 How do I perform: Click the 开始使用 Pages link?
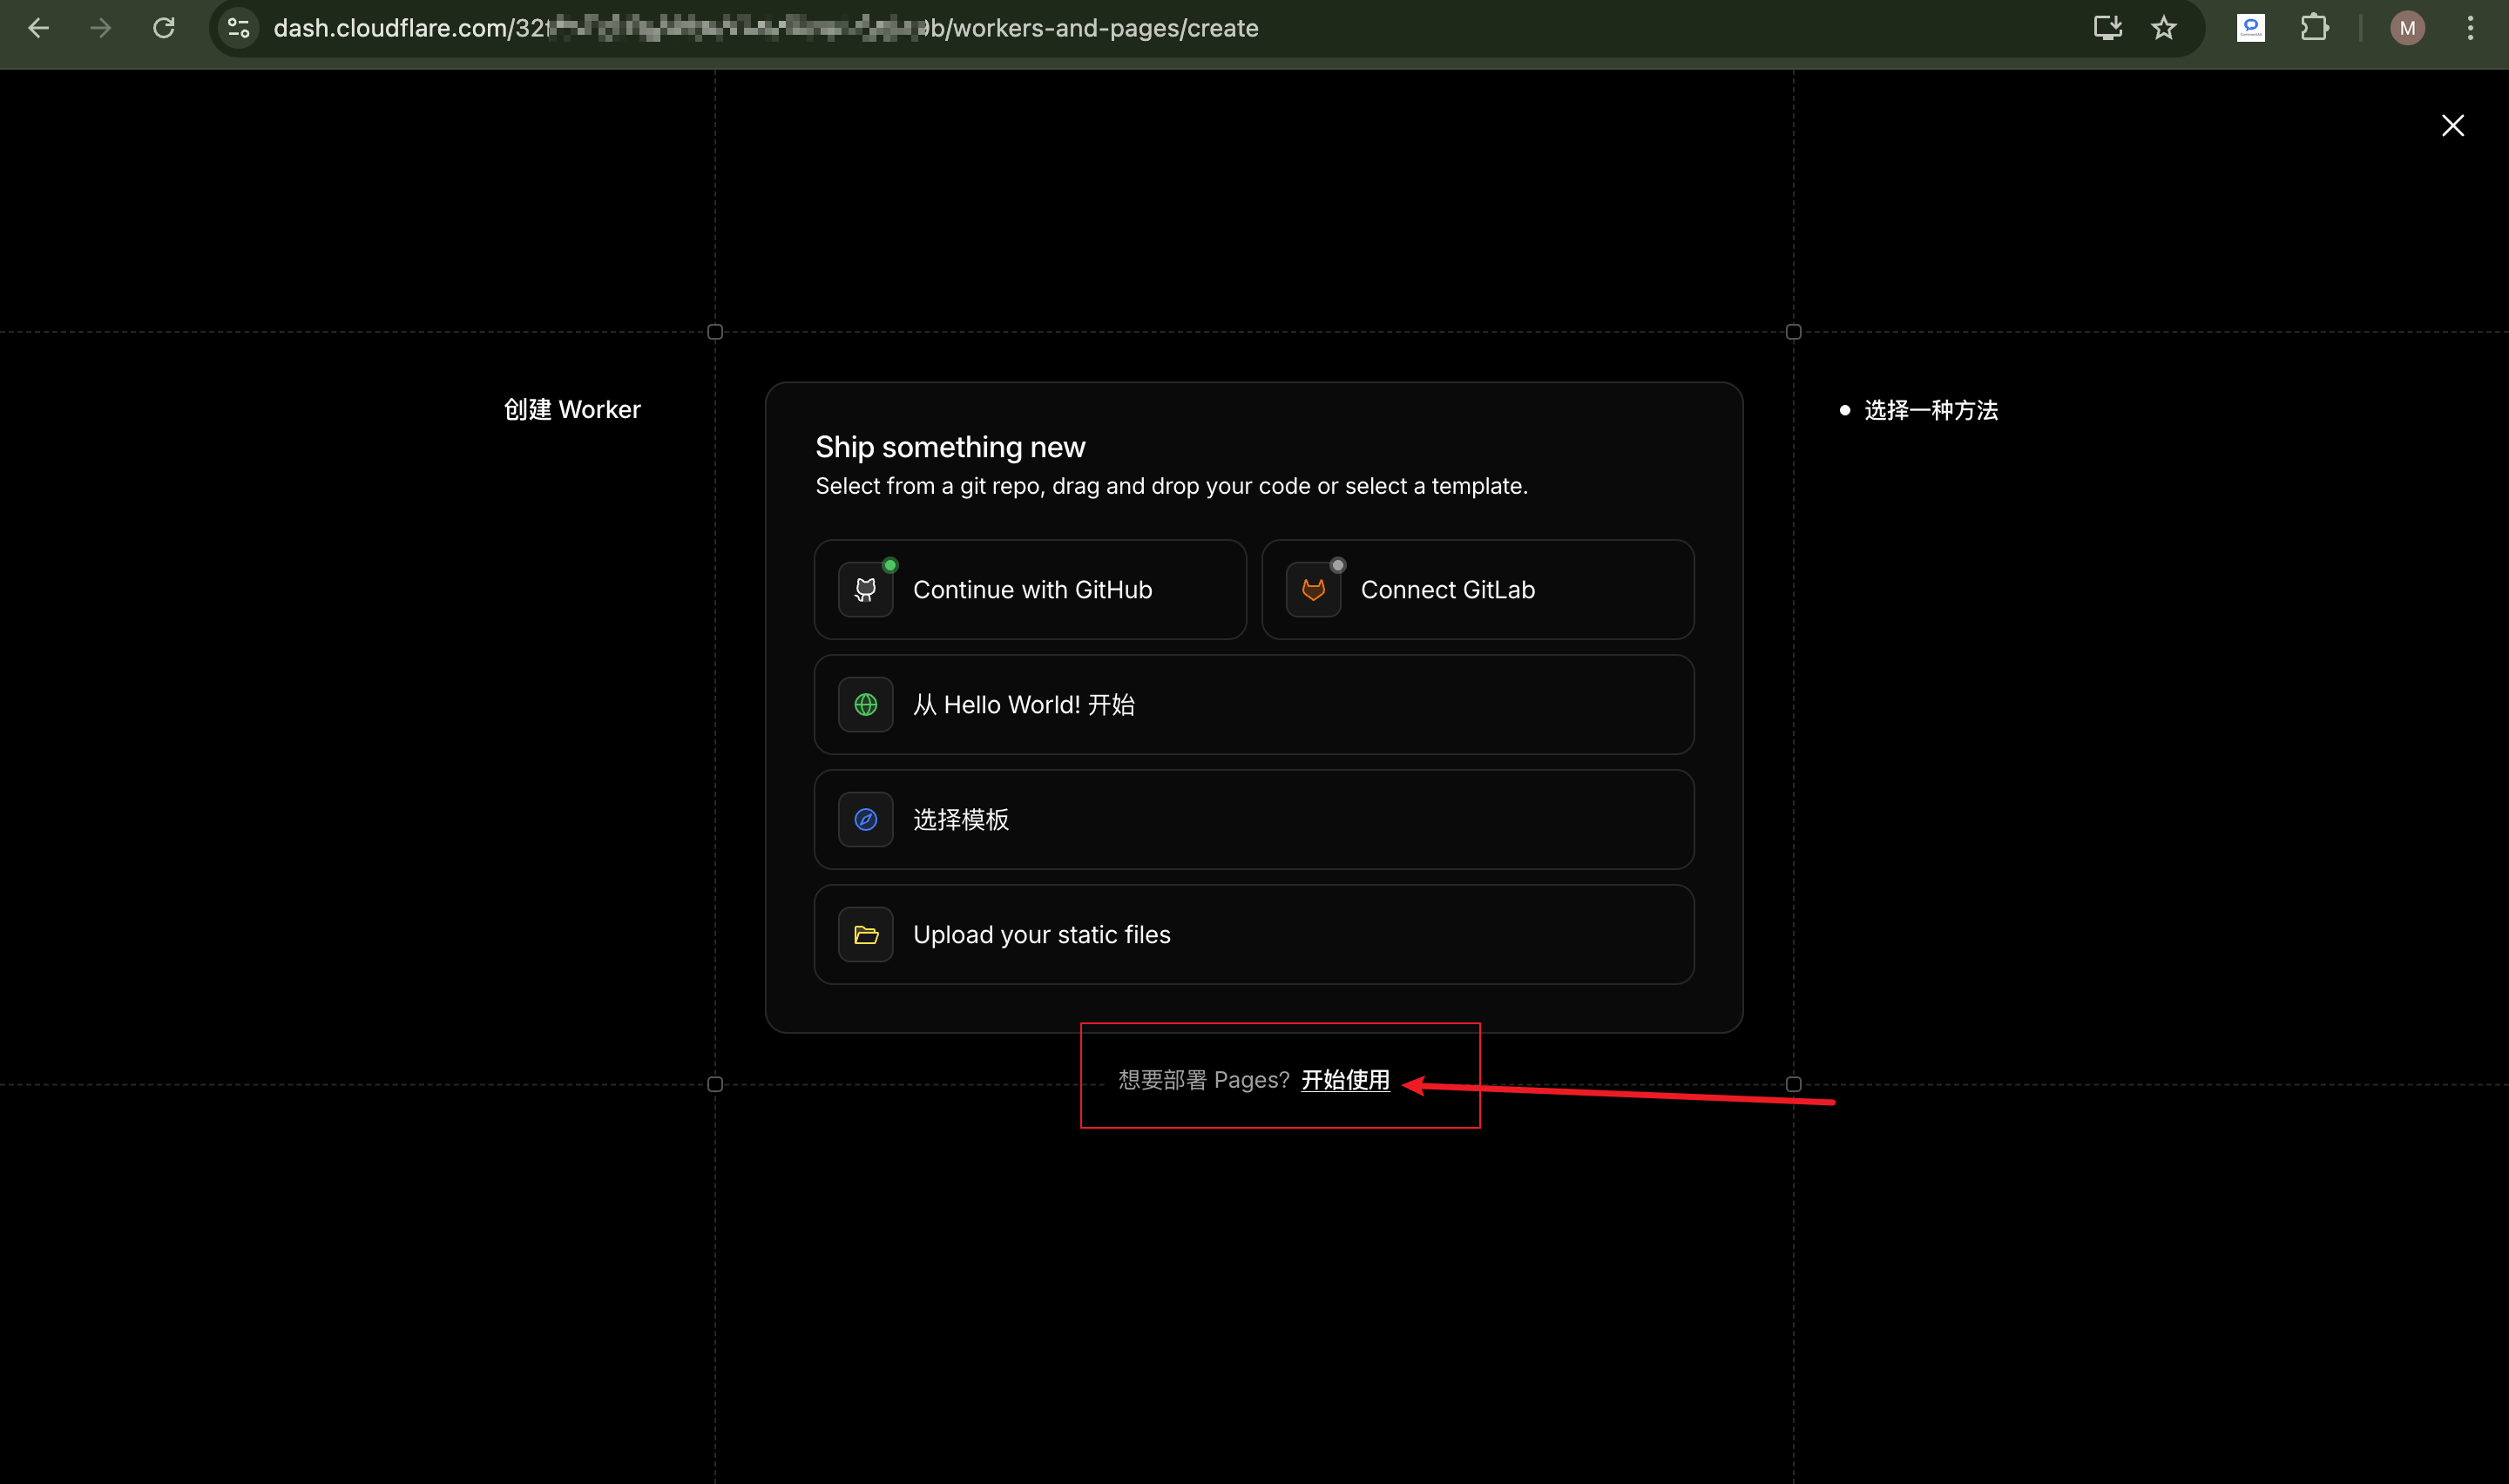1344,1080
